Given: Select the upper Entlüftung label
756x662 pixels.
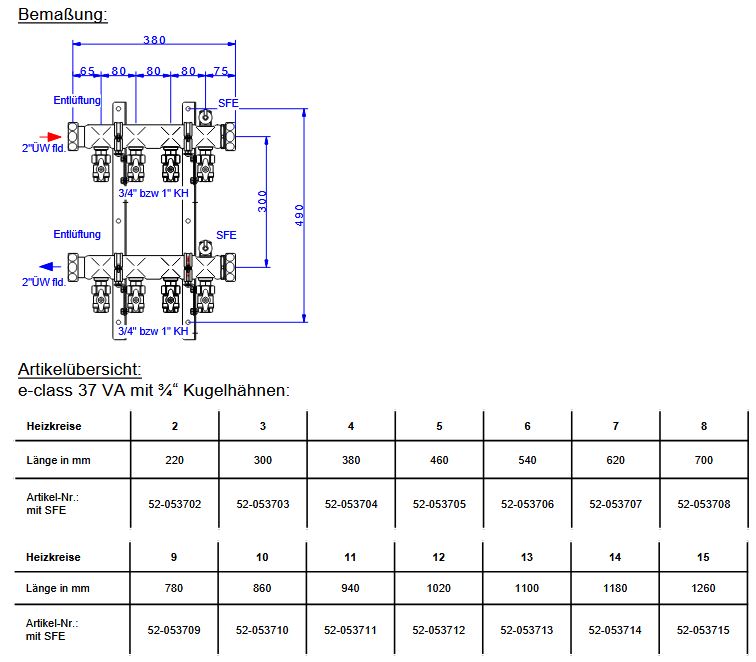Looking at the screenshot, I should pyautogui.click(x=77, y=101).
